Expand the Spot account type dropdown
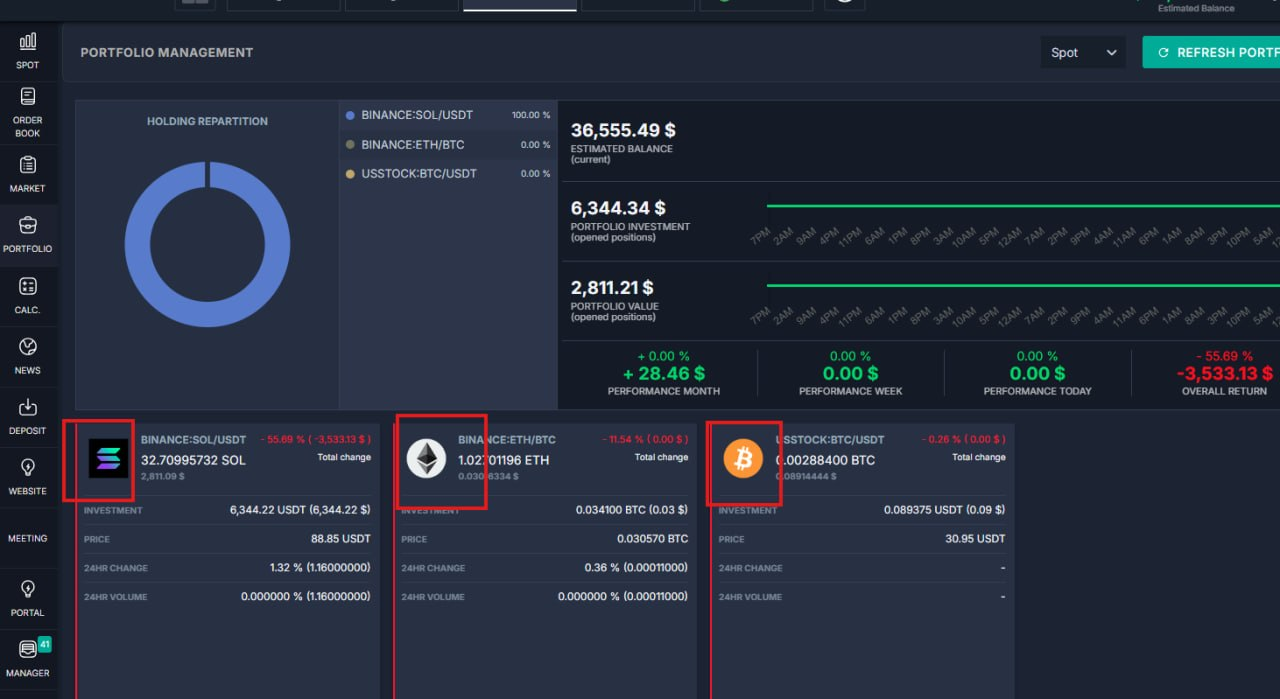 1083,53
